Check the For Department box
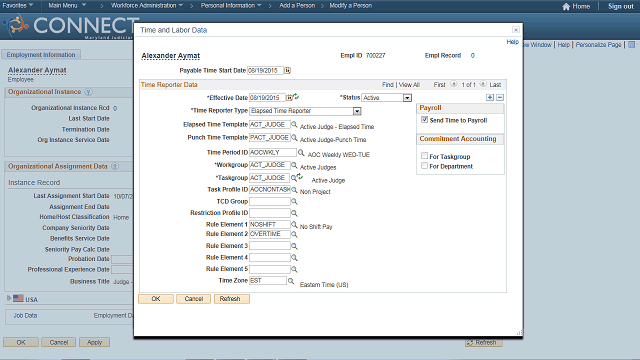640x360 pixels. (424, 166)
